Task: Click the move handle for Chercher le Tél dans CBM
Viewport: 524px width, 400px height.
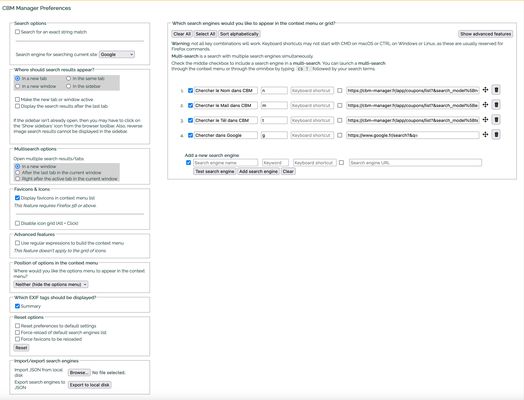Action: 485,120
